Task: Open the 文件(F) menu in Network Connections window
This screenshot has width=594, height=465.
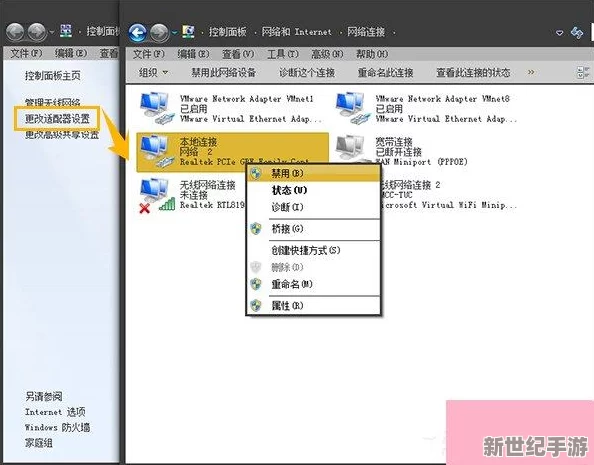Action: pos(149,54)
